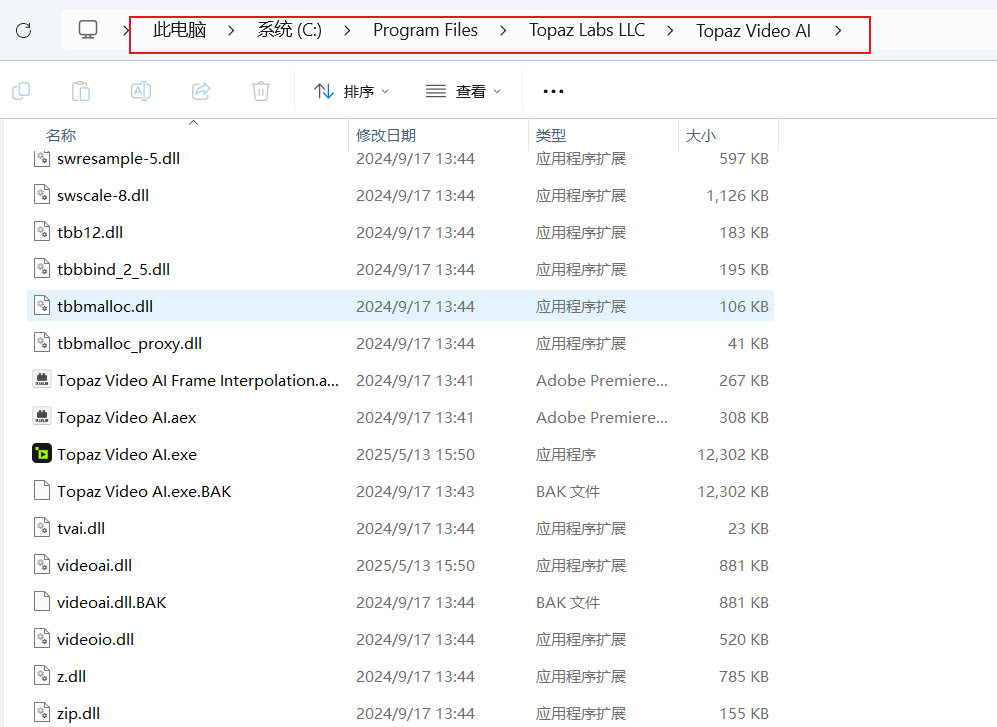Screen dimensions: 997x727
Task: Click the computer monitor icon in address bar
Action: (88, 30)
